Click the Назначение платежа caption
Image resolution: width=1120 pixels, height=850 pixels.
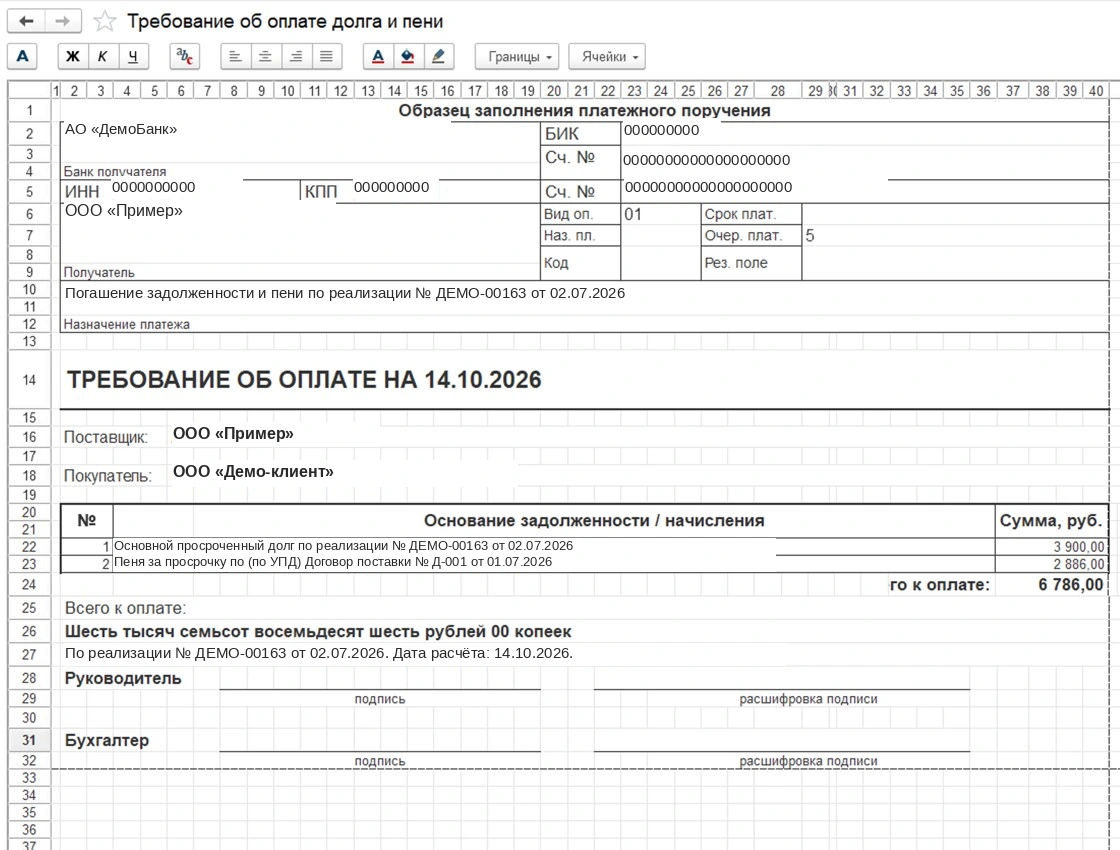pos(126,324)
